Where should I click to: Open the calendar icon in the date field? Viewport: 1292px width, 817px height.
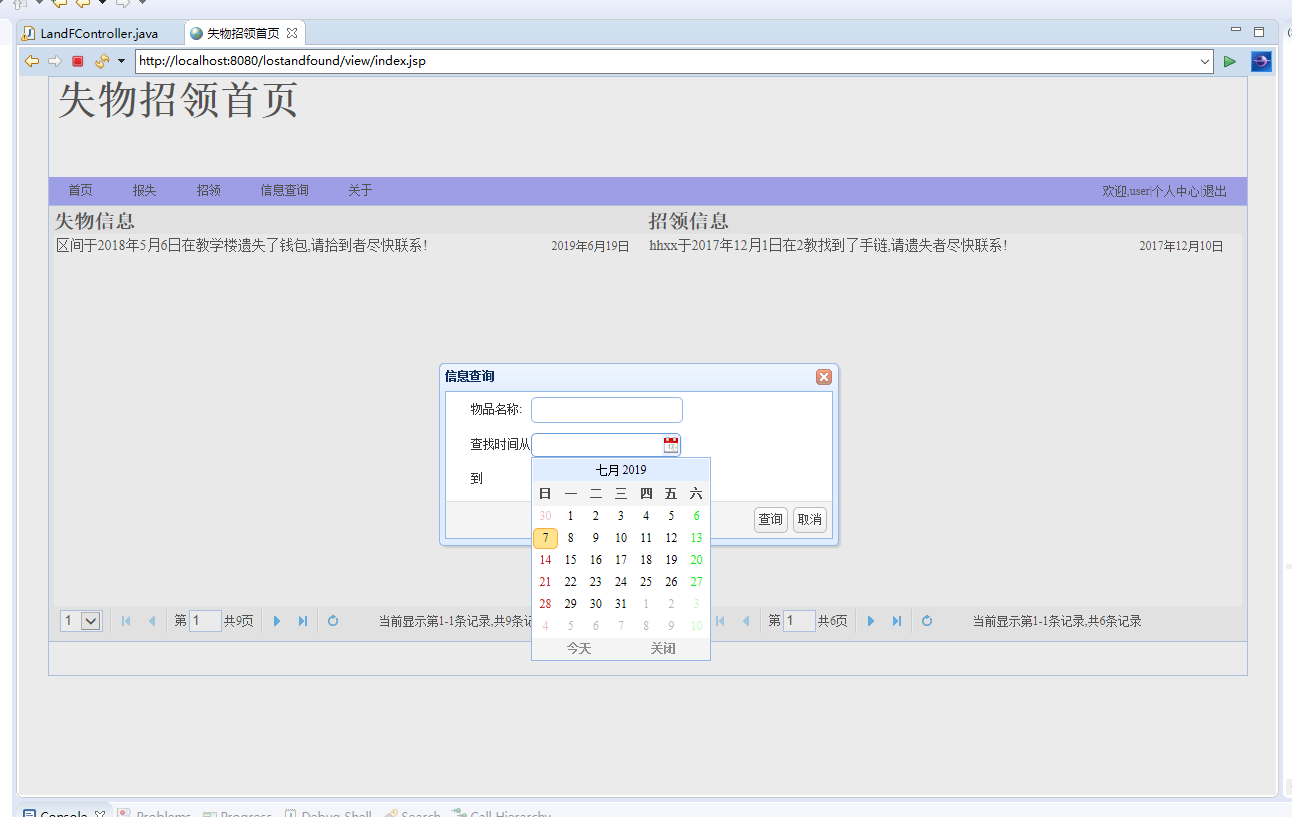670,445
